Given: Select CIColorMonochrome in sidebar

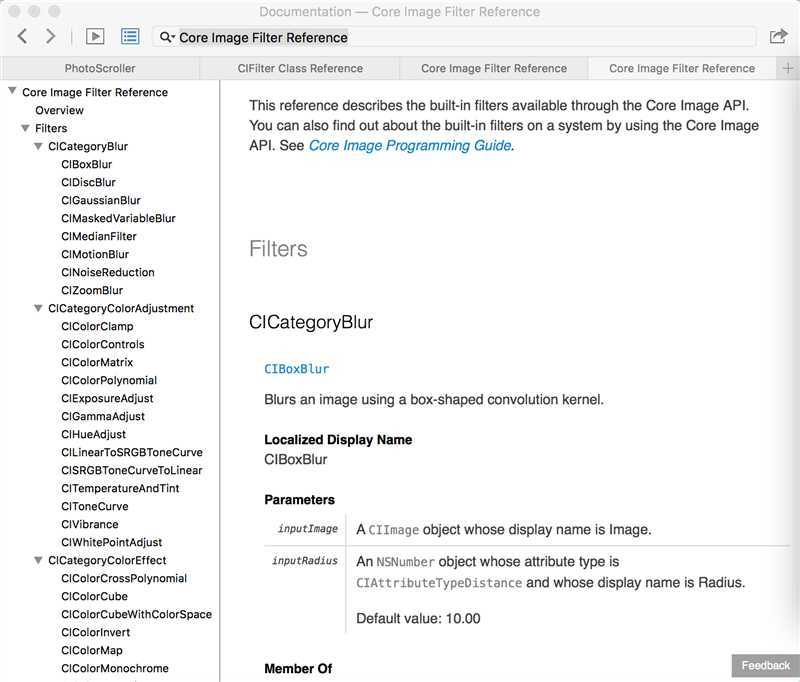Looking at the screenshot, I should pos(115,668).
